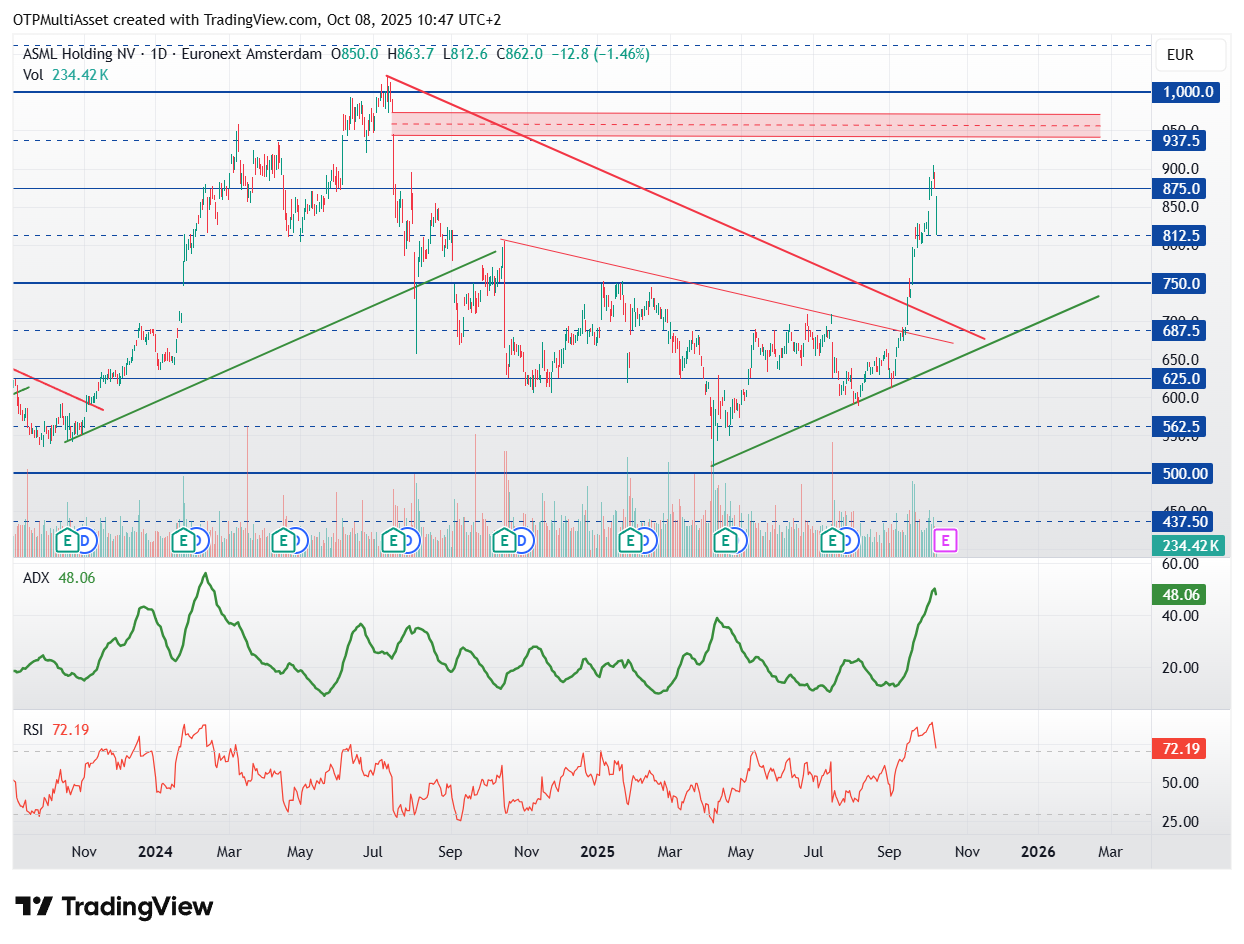Select the 2026 label on time axis
The image size is (1244, 944).
pos(1038,852)
